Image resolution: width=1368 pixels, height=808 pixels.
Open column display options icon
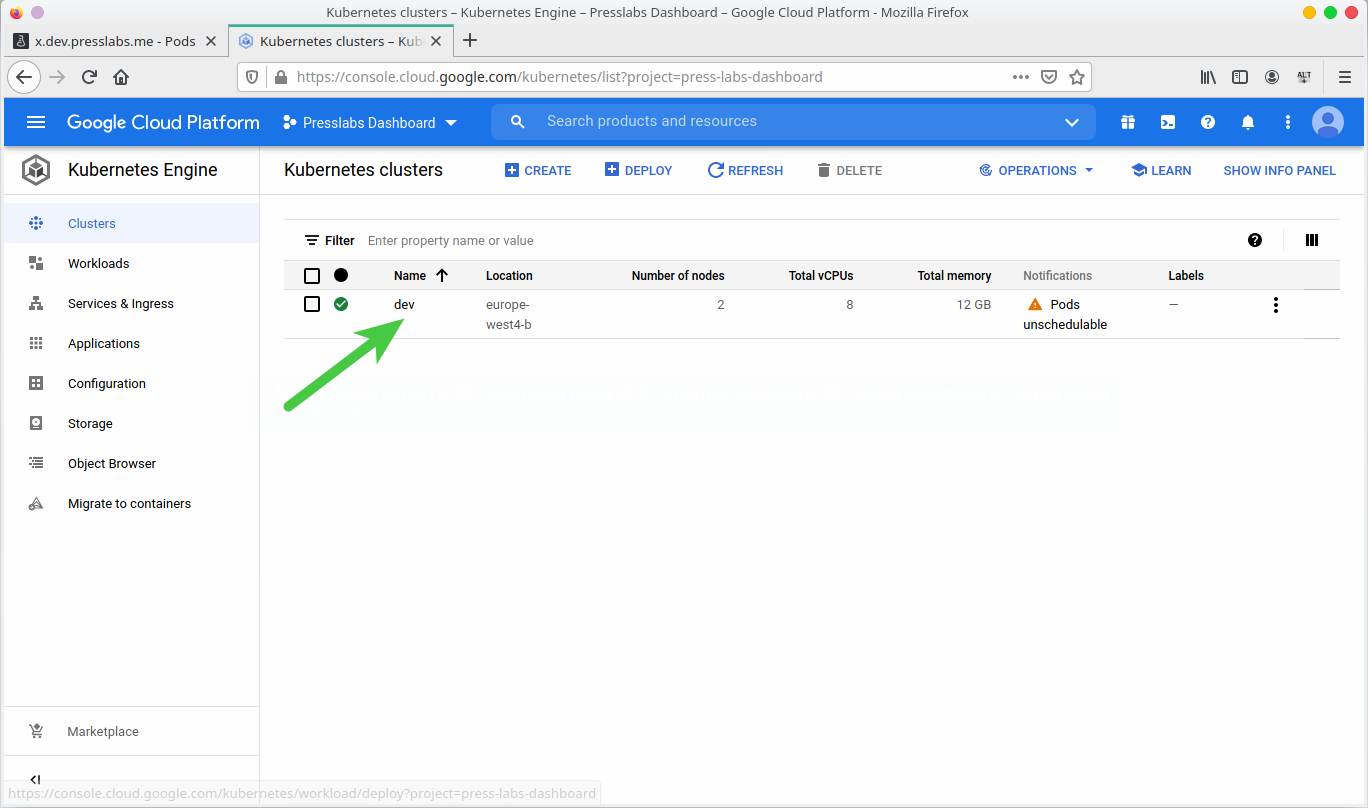(x=1312, y=240)
